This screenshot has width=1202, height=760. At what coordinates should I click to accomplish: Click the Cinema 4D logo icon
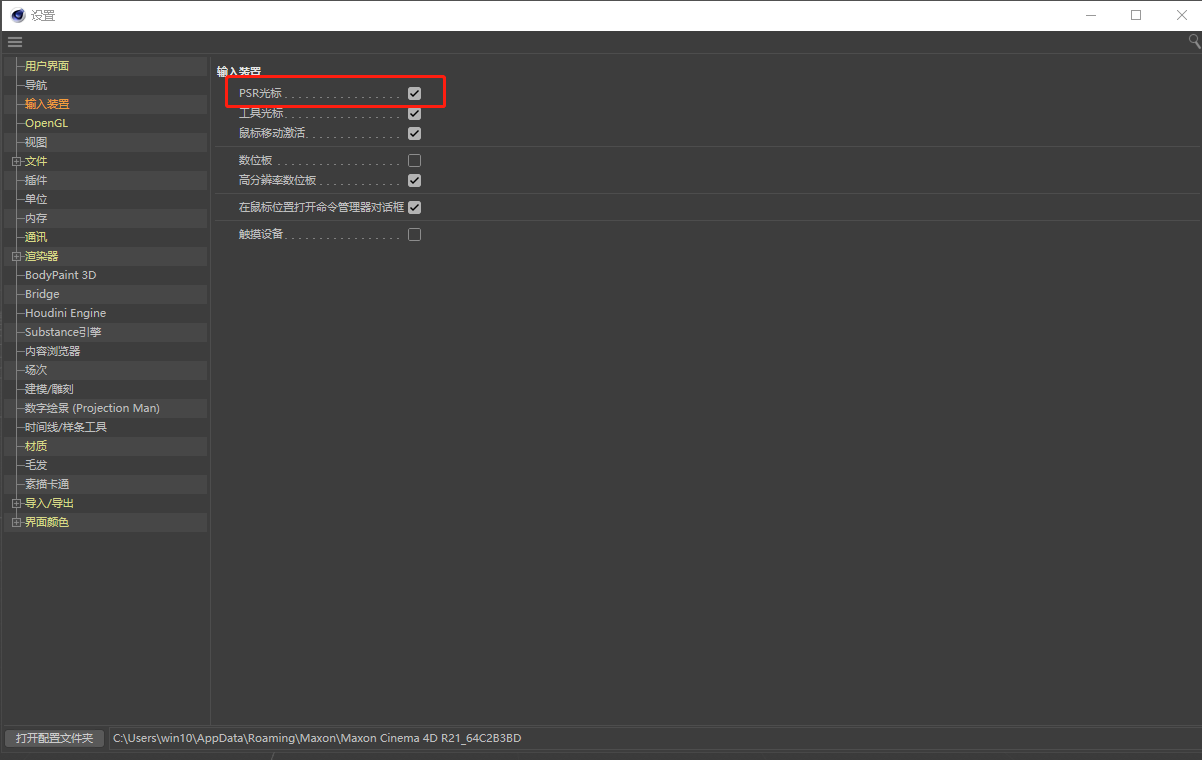[x=18, y=15]
